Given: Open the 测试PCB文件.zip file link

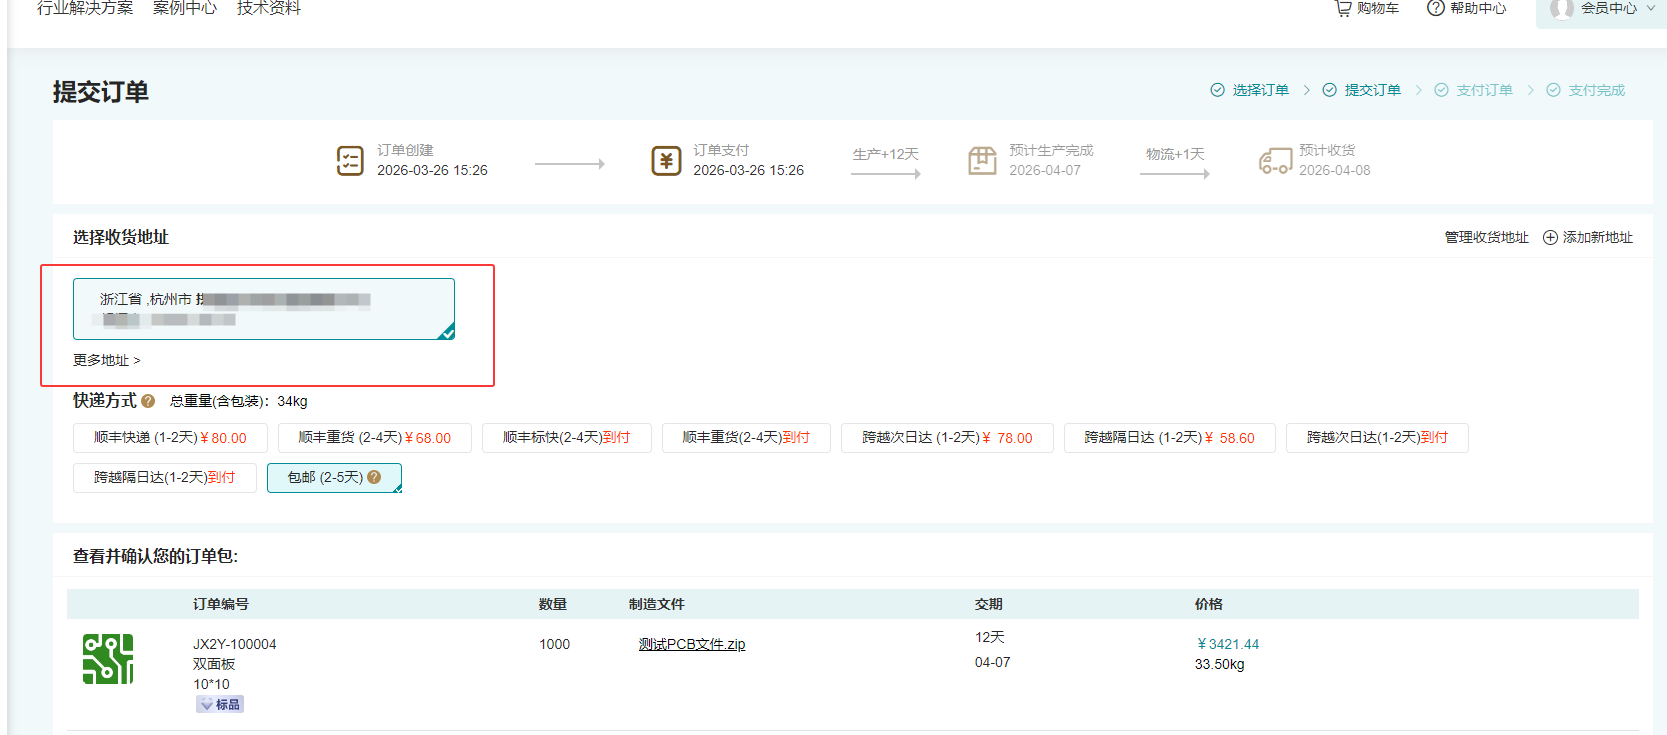Looking at the screenshot, I should coord(692,644).
